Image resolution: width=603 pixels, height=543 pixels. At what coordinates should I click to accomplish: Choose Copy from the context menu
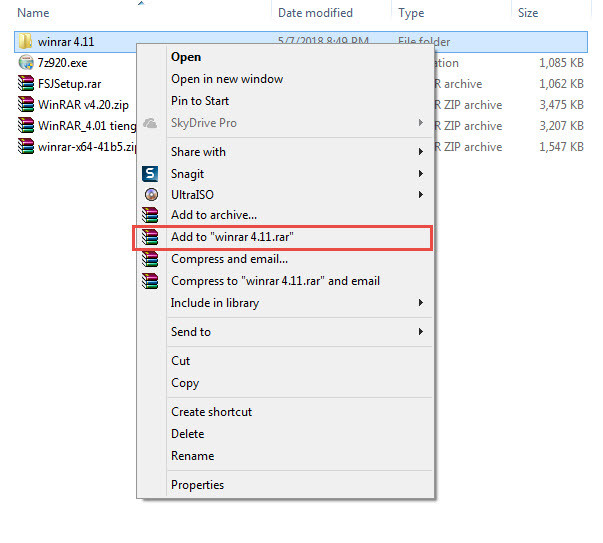[185, 383]
